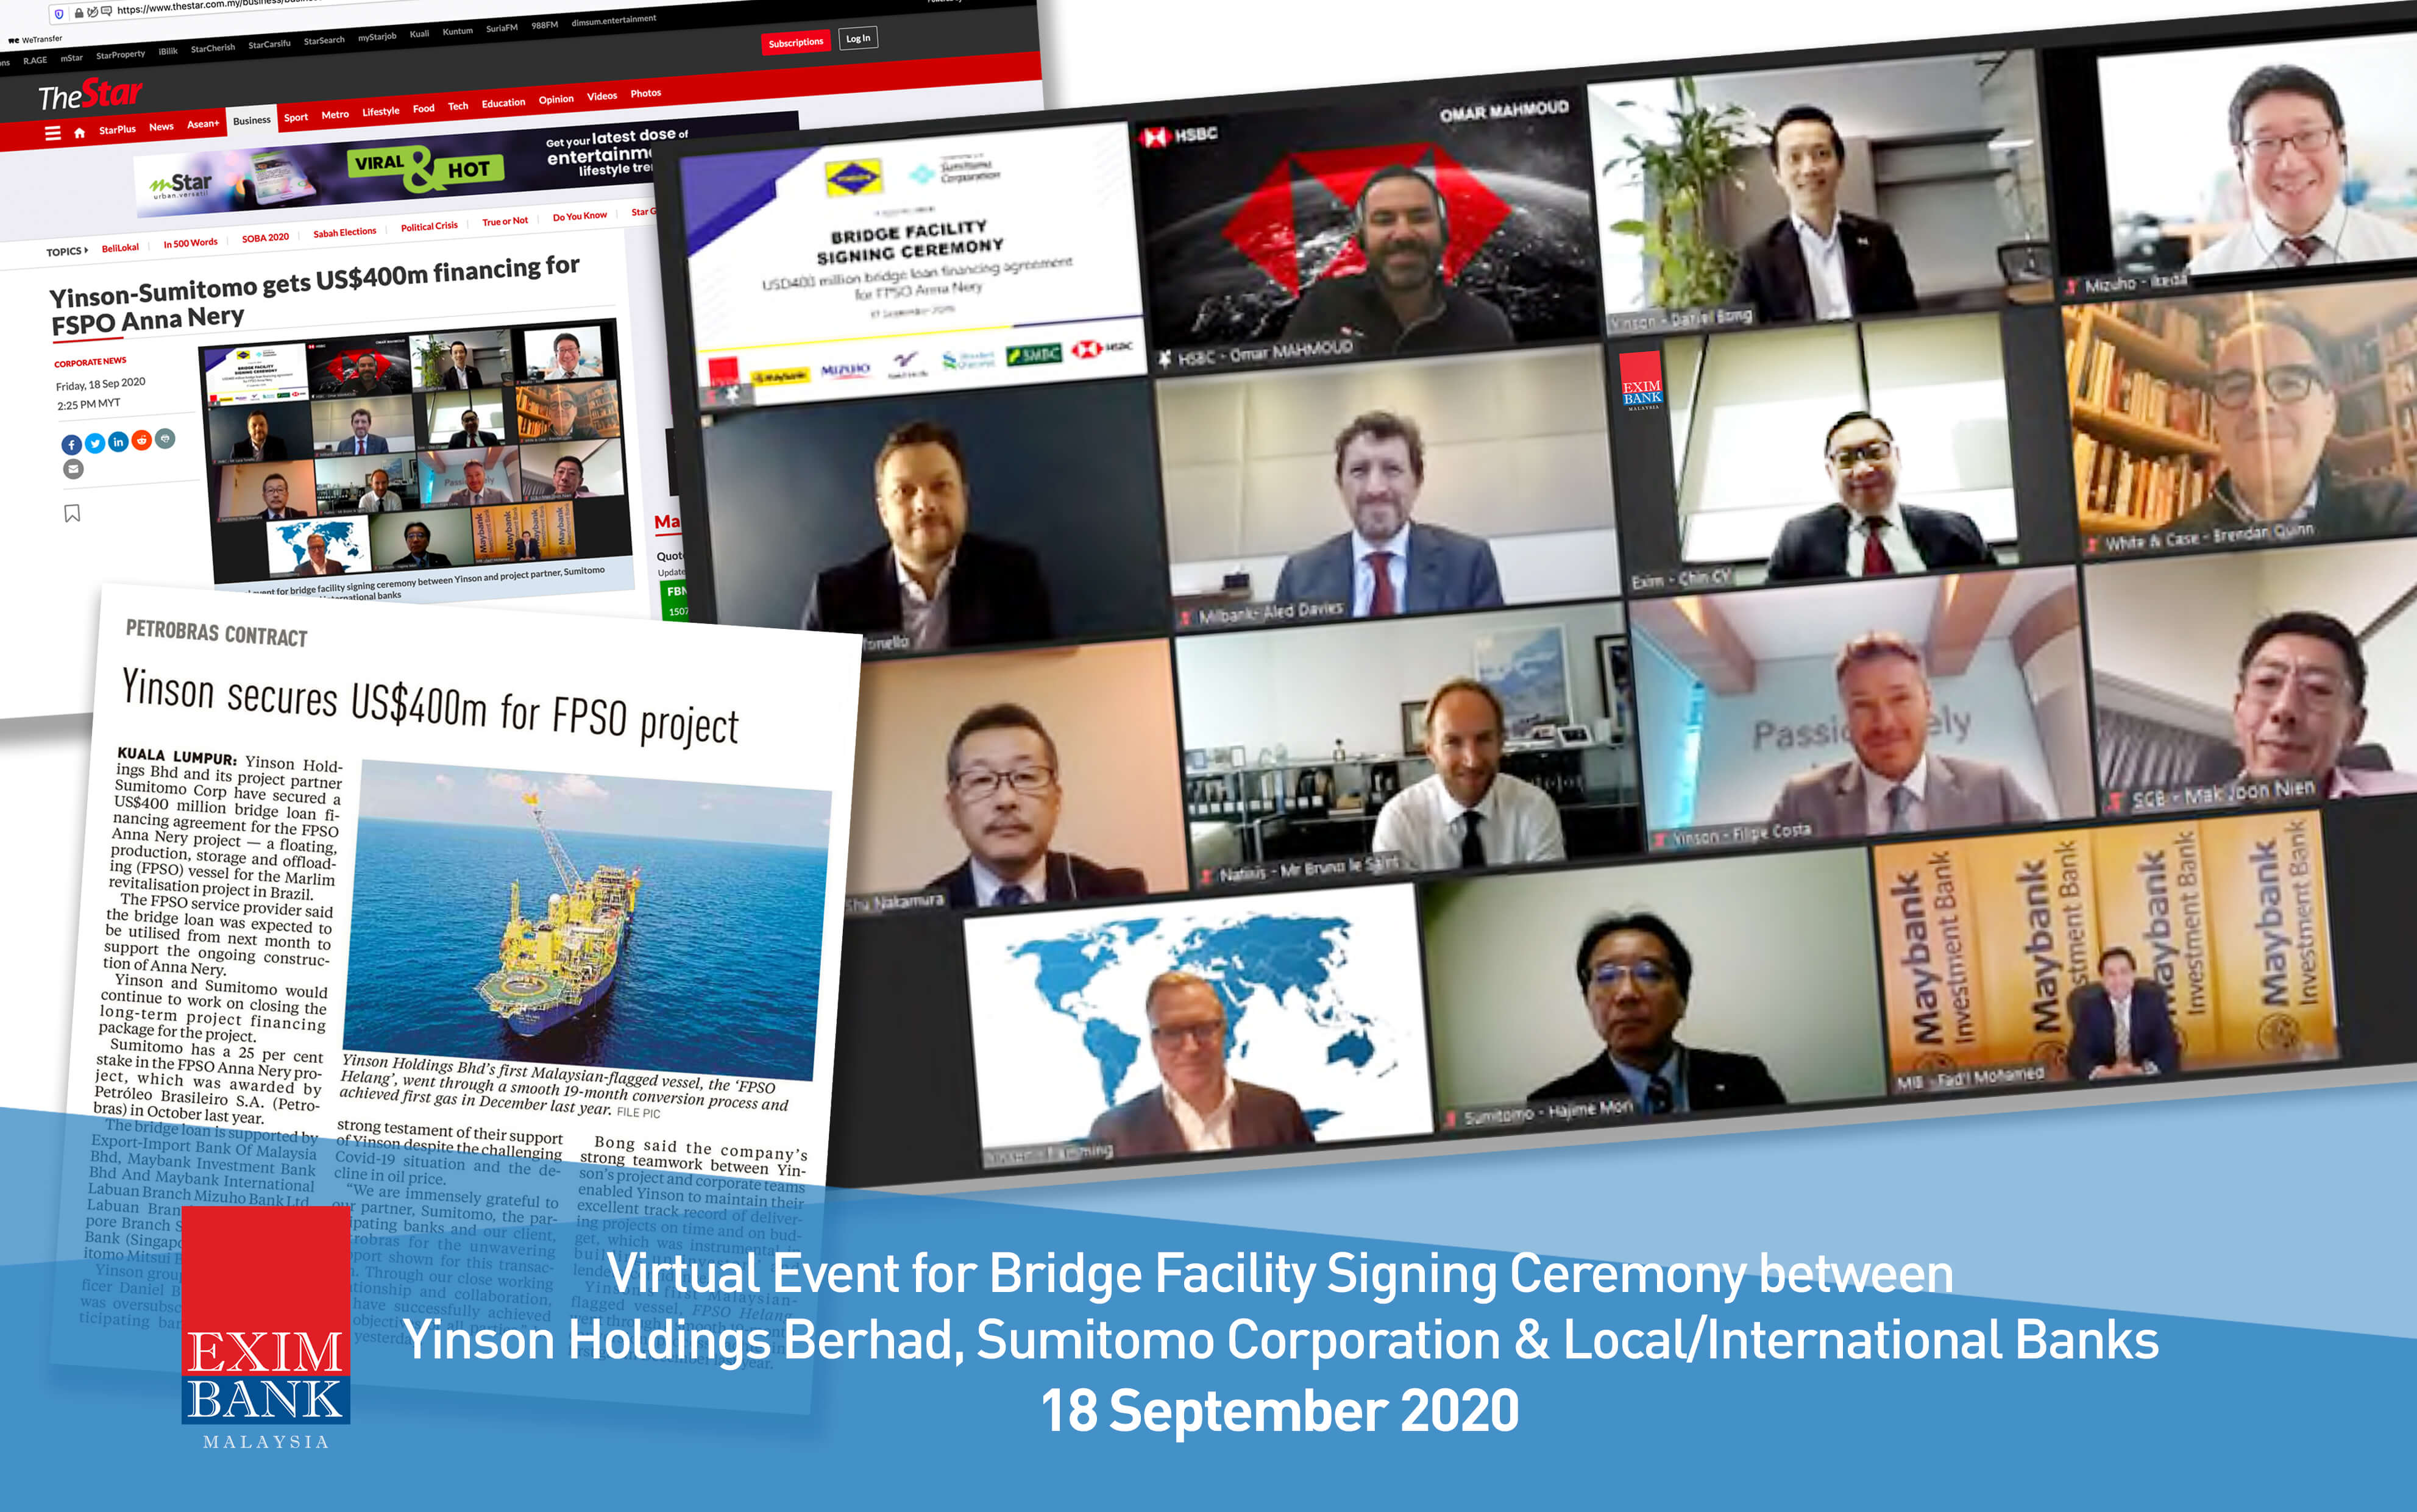The height and width of the screenshot is (1512, 2417).
Task: Open the Do You Know topic link
Action: [580, 216]
